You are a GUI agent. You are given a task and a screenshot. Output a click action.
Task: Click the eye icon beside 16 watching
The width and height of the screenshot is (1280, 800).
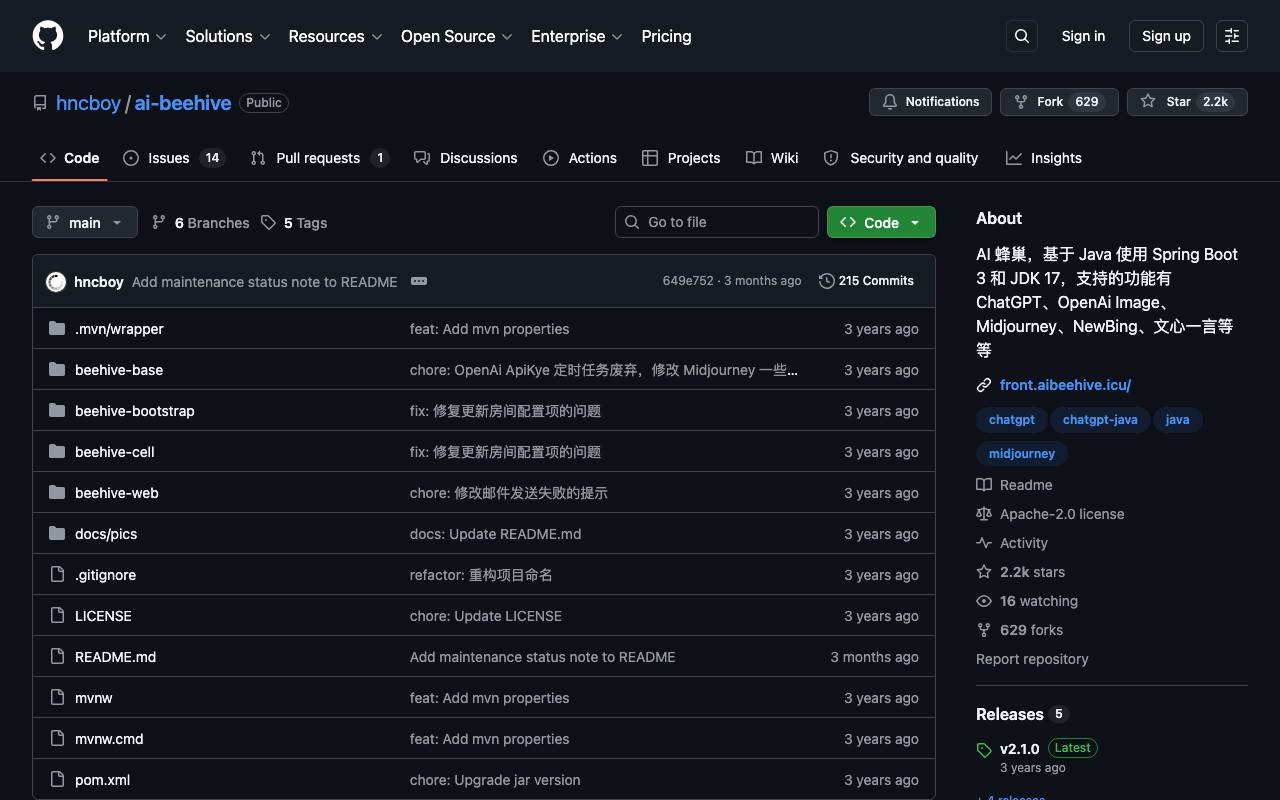[984, 601]
